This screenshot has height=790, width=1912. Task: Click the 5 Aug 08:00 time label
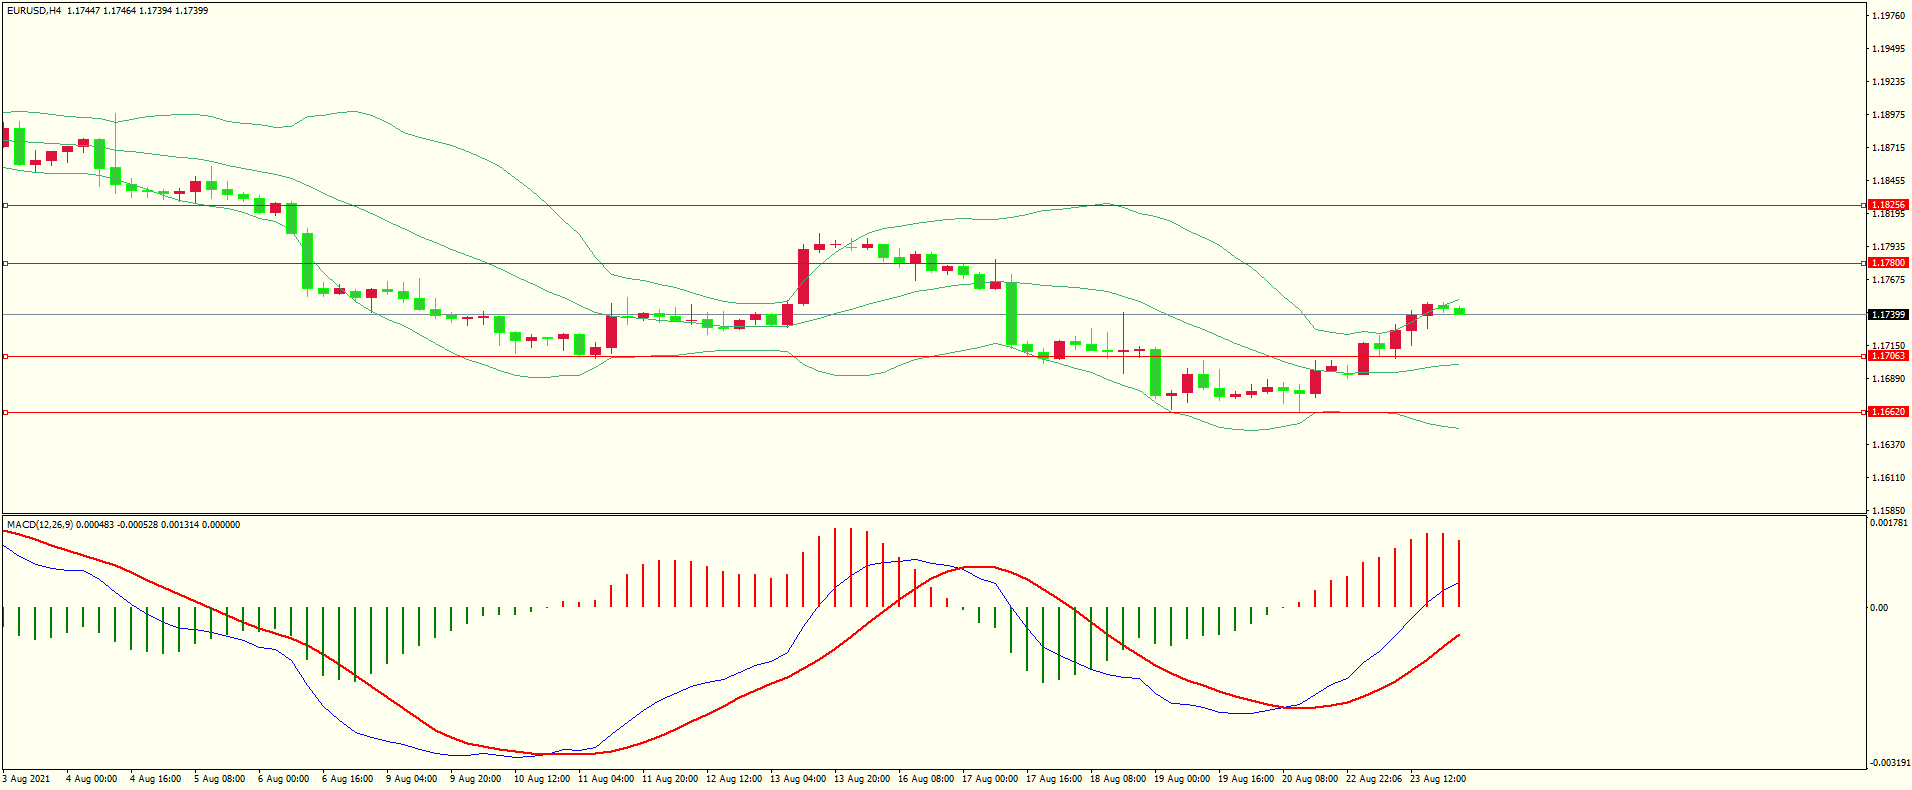(x=219, y=779)
